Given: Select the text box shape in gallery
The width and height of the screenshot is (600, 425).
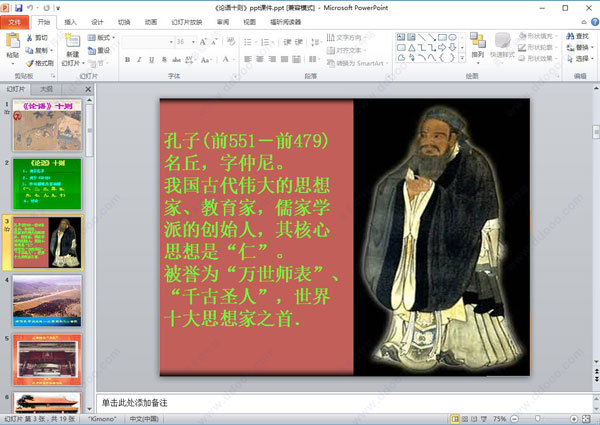Looking at the screenshot, I should (x=401, y=37).
